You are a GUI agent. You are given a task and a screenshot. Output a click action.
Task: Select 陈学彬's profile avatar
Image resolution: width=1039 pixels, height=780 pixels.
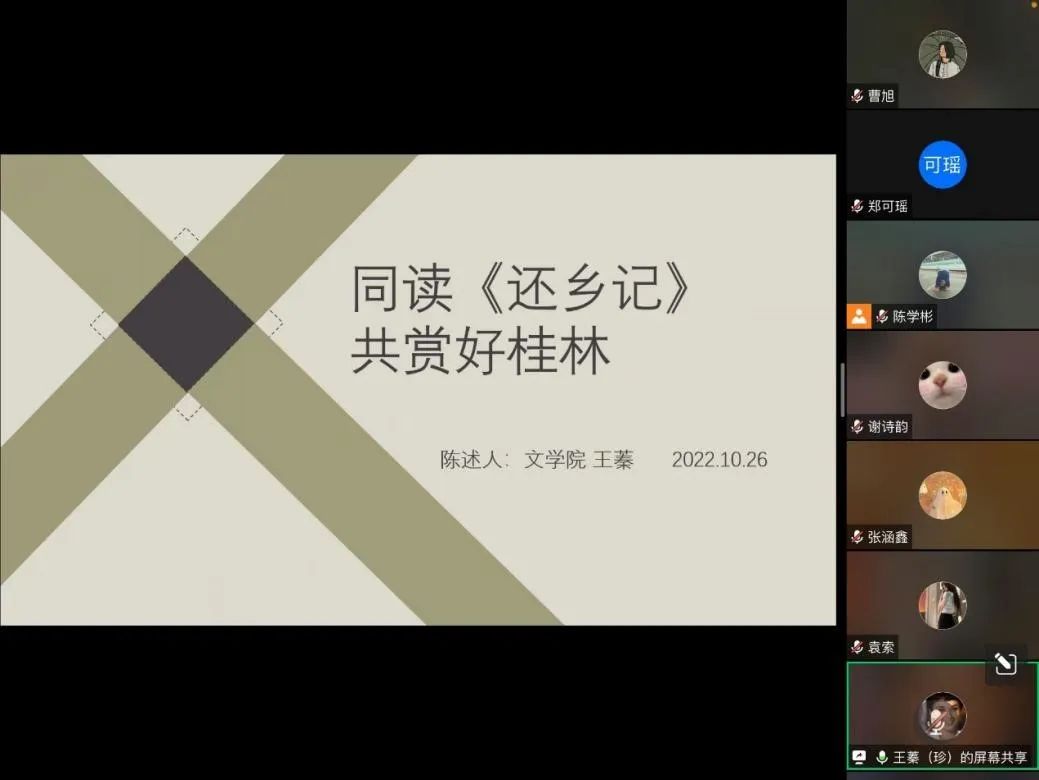pyautogui.click(x=942, y=275)
